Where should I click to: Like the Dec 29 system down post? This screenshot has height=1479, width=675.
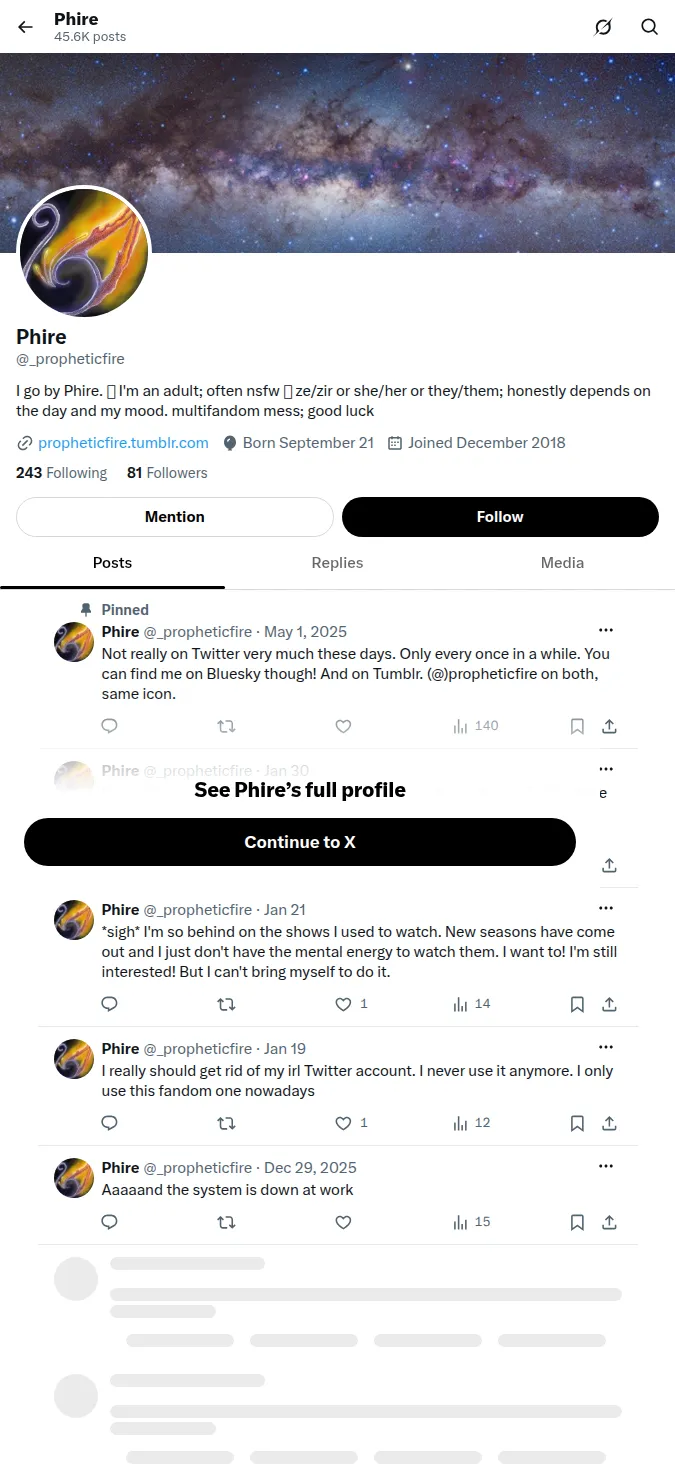[343, 1222]
